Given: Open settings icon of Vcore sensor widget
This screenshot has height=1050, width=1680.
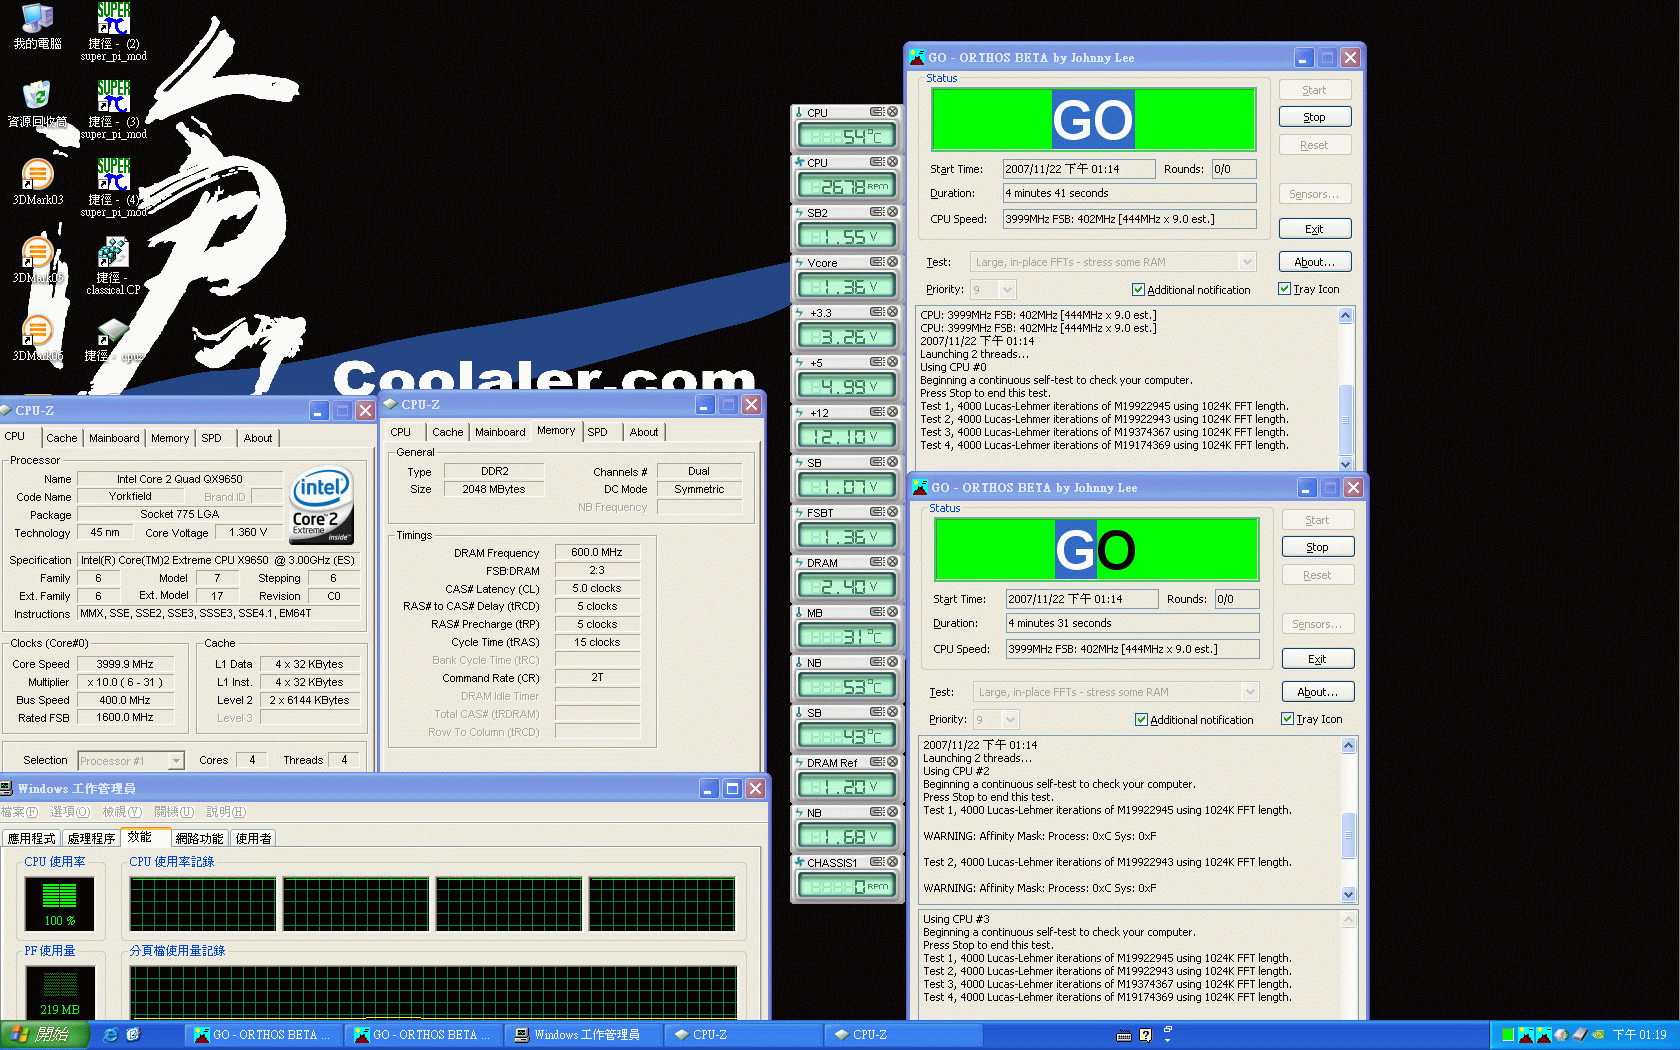Looking at the screenshot, I should pos(876,262).
